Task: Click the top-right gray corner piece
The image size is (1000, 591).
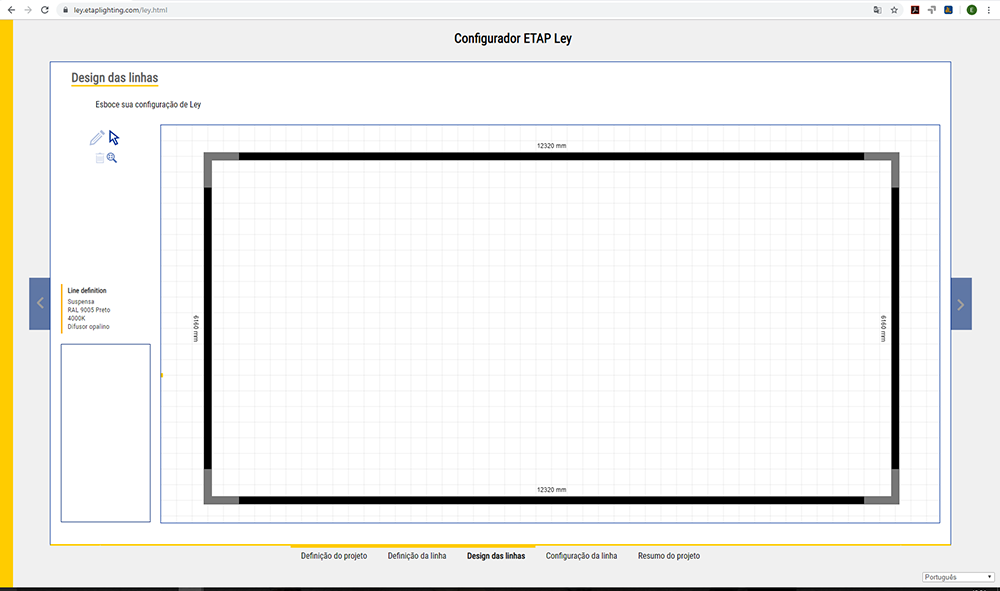Action: click(x=894, y=157)
